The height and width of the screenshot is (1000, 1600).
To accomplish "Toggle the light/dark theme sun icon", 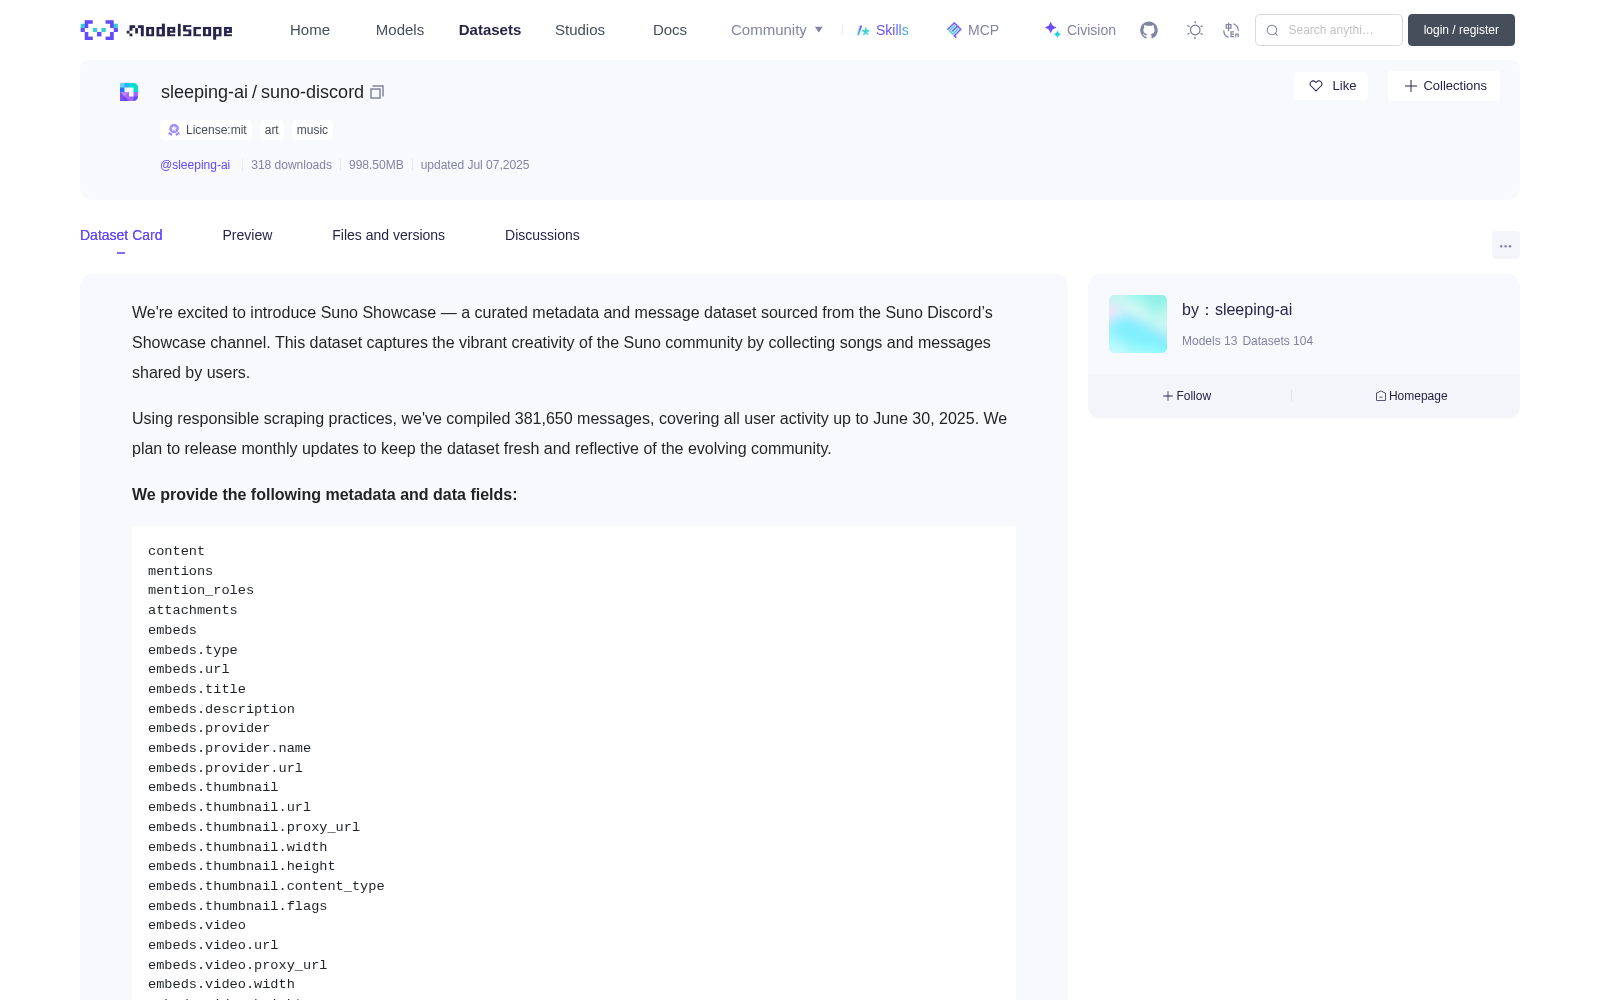I will pos(1195,30).
